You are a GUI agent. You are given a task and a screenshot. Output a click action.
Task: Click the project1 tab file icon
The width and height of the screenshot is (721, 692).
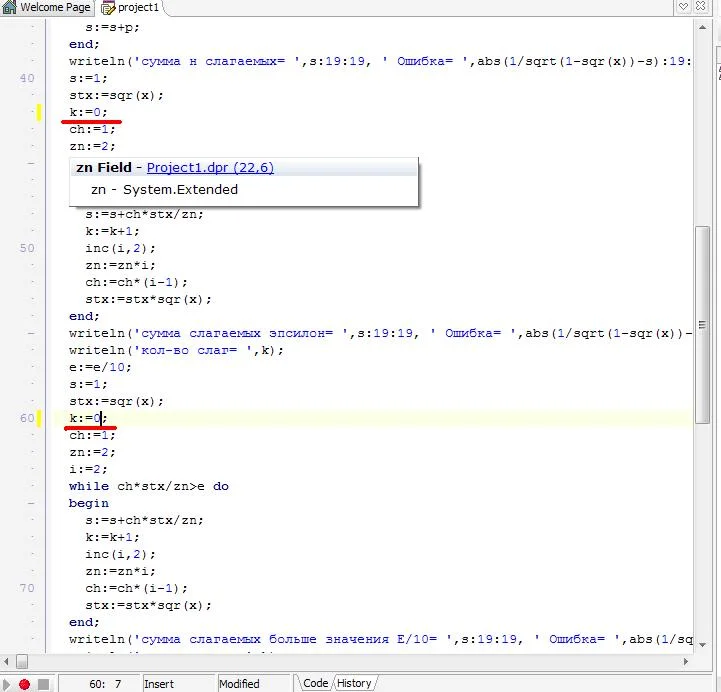(x=108, y=8)
